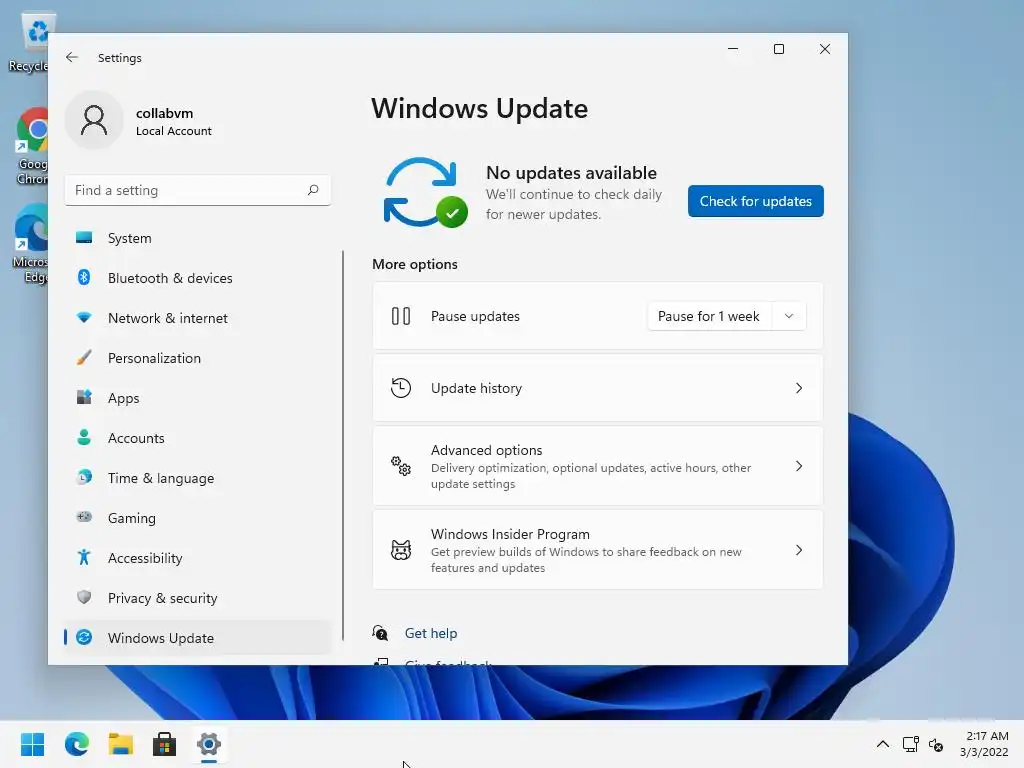Click the Update history clock icon

click(401, 388)
